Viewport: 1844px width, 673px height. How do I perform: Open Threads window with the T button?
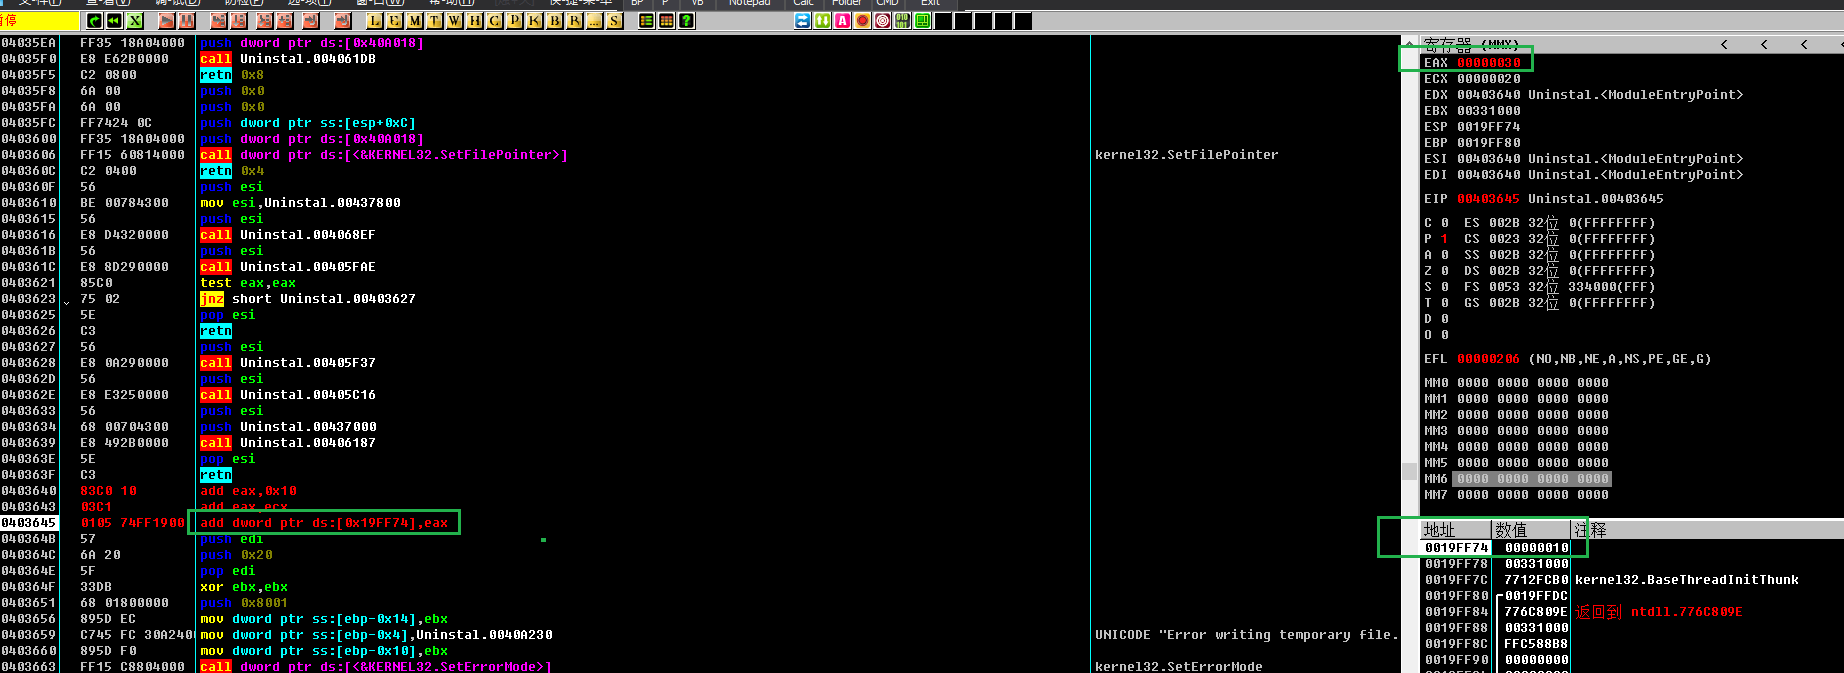(x=435, y=21)
